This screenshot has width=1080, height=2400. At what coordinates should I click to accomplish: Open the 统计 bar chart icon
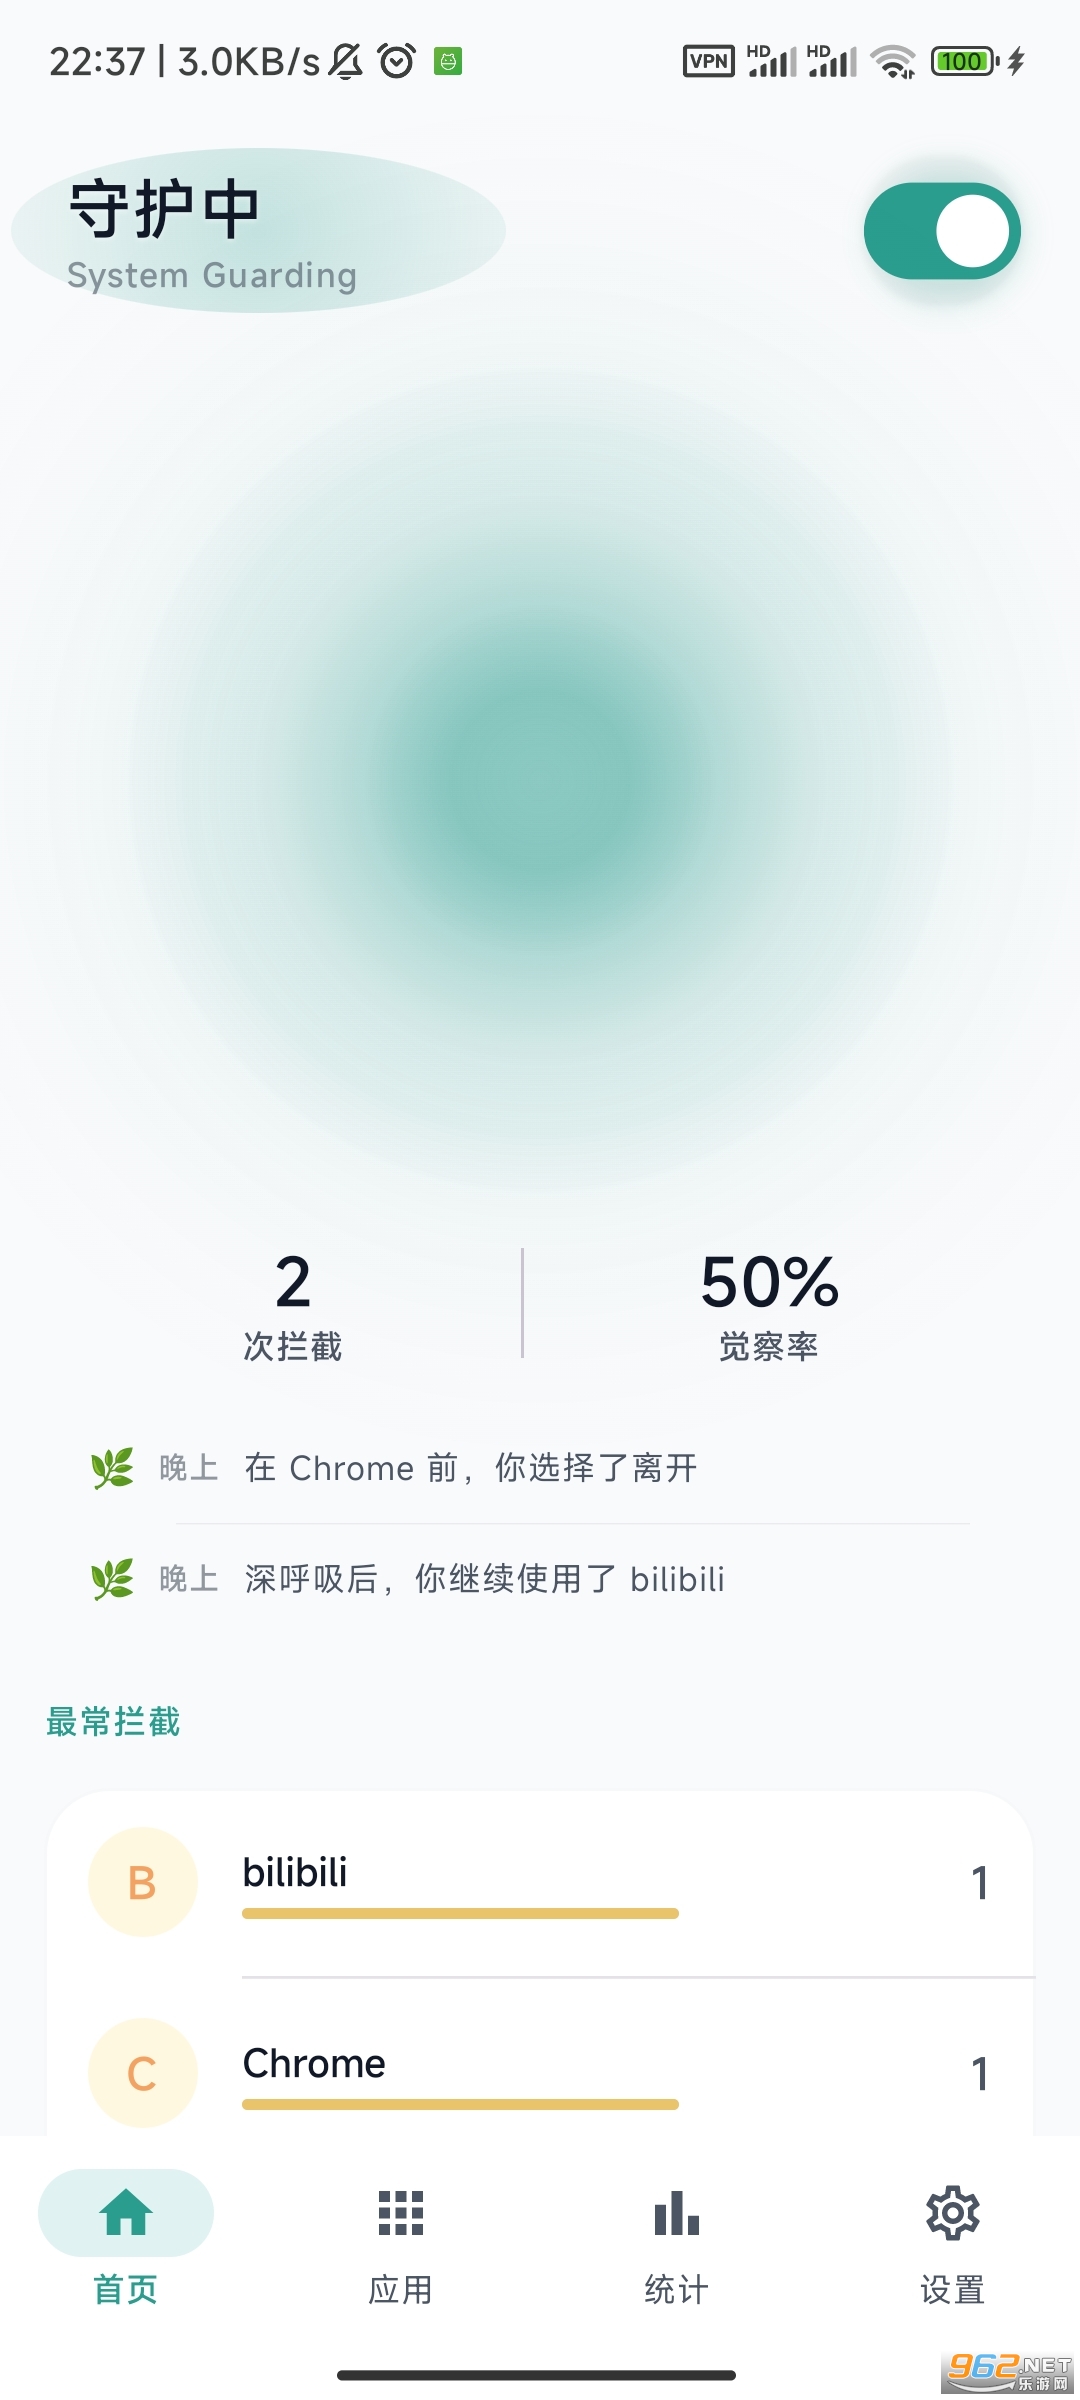click(677, 2213)
